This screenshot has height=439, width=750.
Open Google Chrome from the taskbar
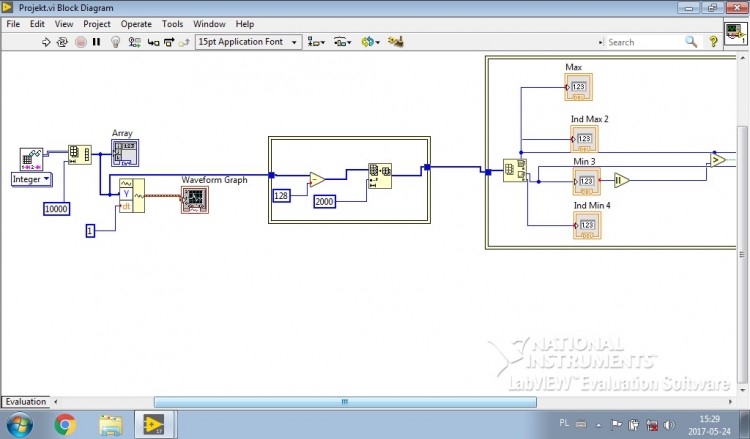click(65, 425)
